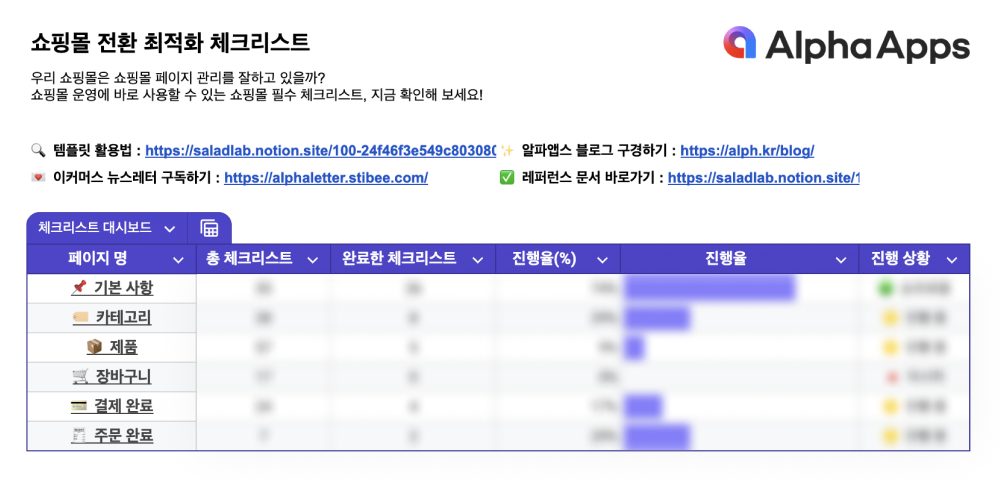Click the calculator icon beside dashboard tab
Screen dimensions: 1000x481
point(209,228)
